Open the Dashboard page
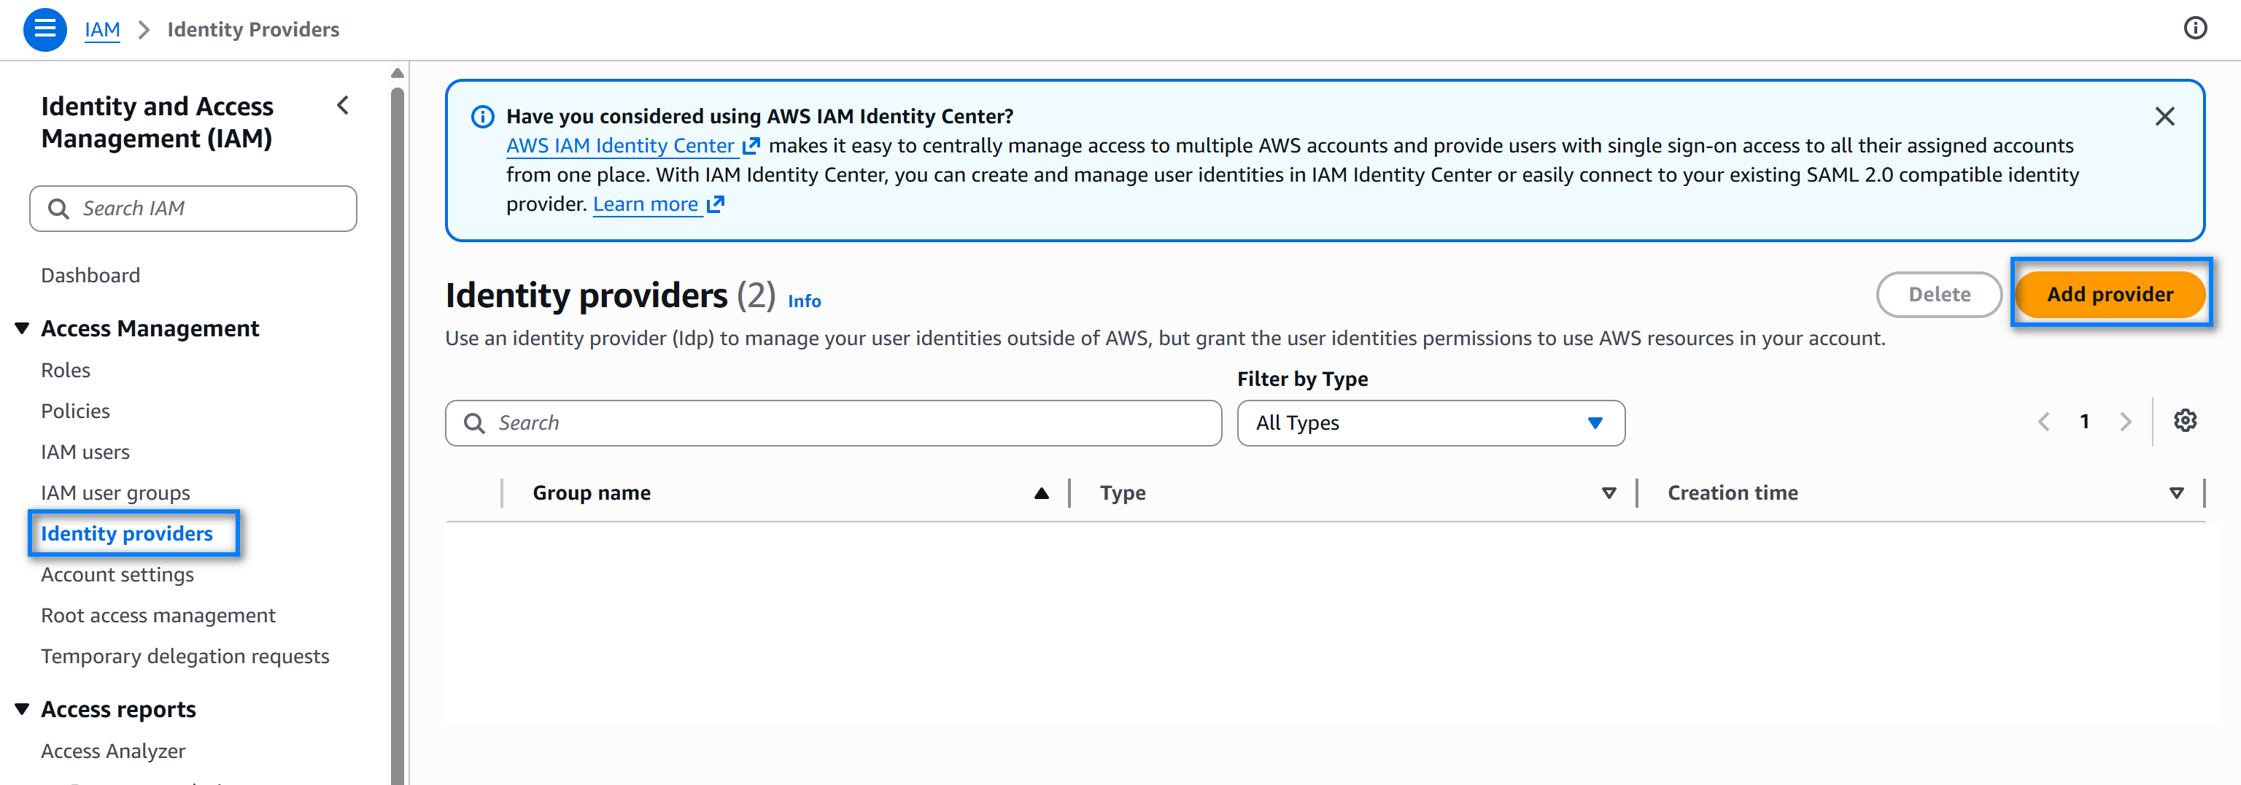 coord(90,275)
